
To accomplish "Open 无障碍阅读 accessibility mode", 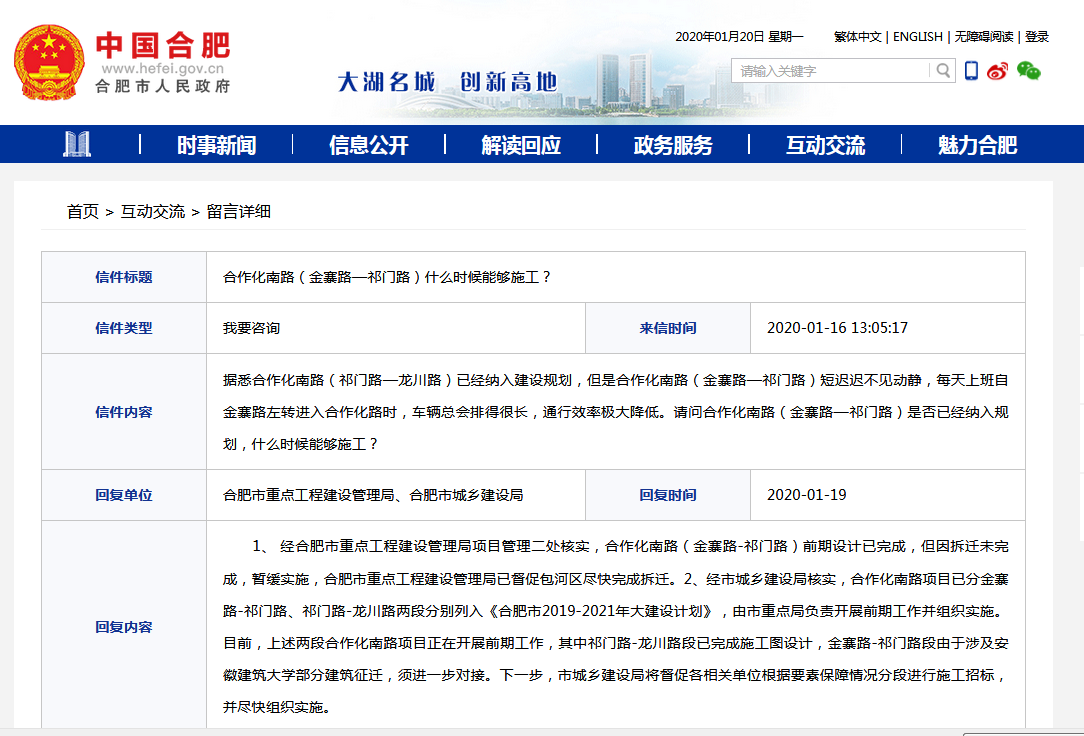I will 984,37.
